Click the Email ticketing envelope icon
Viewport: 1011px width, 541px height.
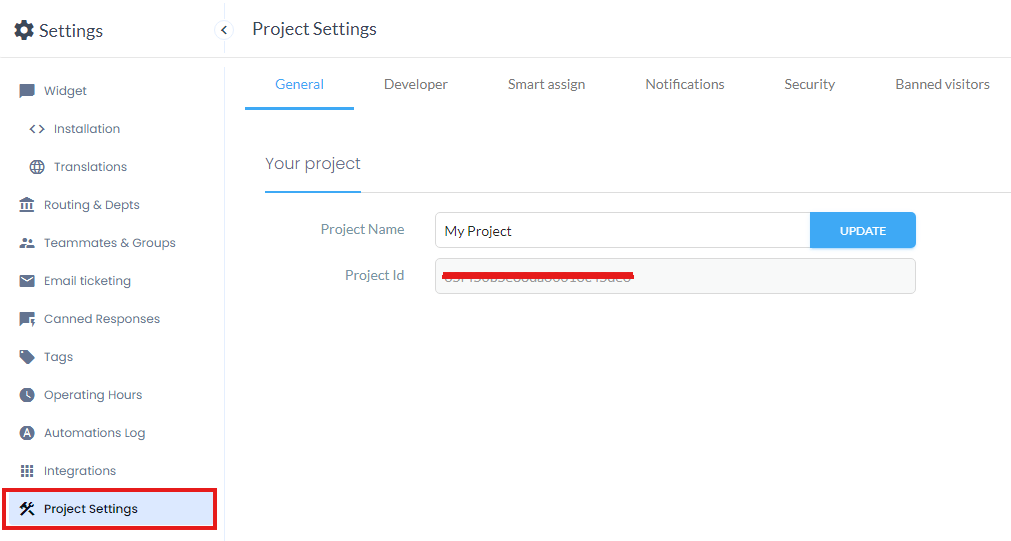27,281
